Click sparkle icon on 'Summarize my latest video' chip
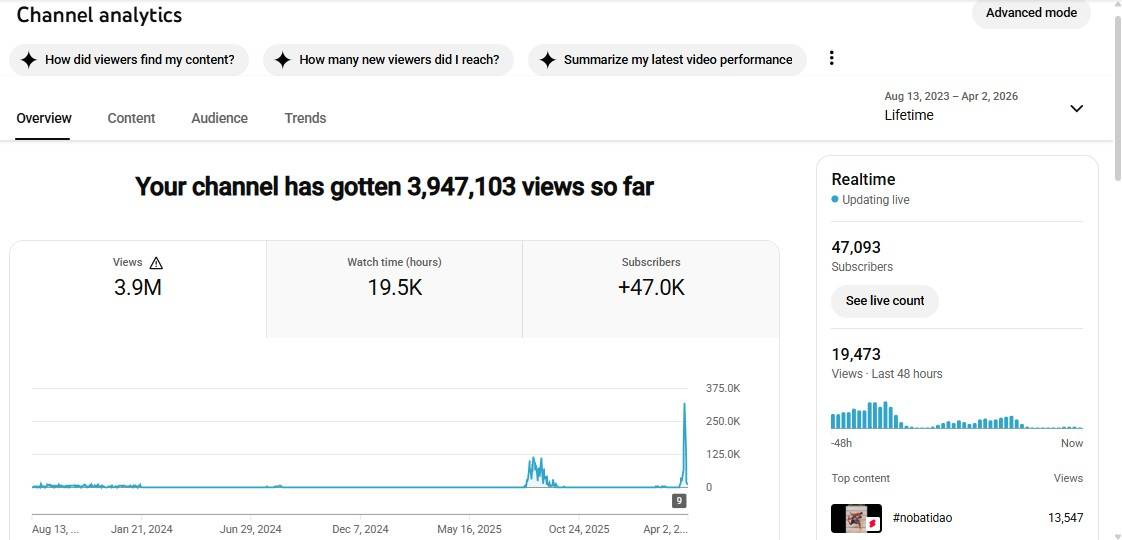This screenshot has height=540, width=1122. [547, 60]
